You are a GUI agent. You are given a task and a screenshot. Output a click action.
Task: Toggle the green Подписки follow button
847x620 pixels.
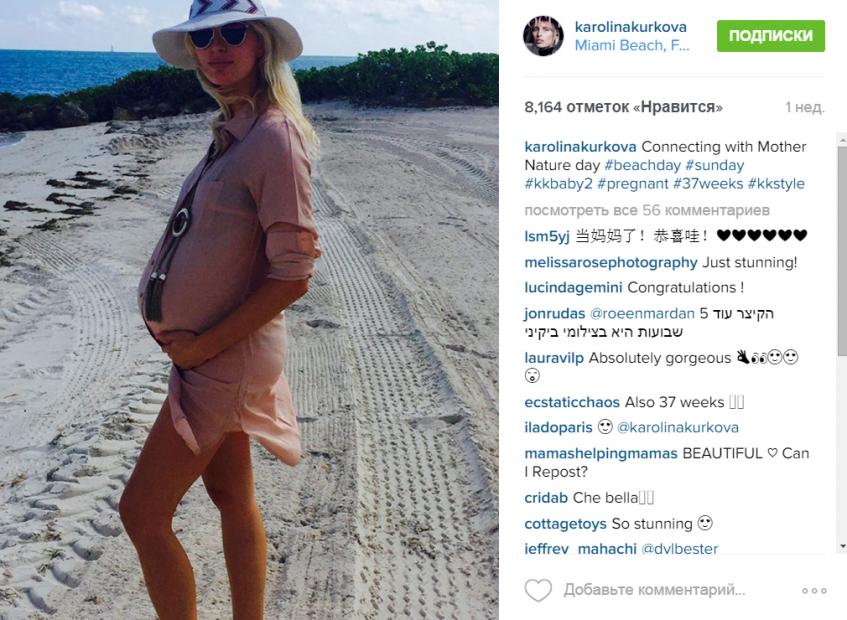[x=771, y=36]
